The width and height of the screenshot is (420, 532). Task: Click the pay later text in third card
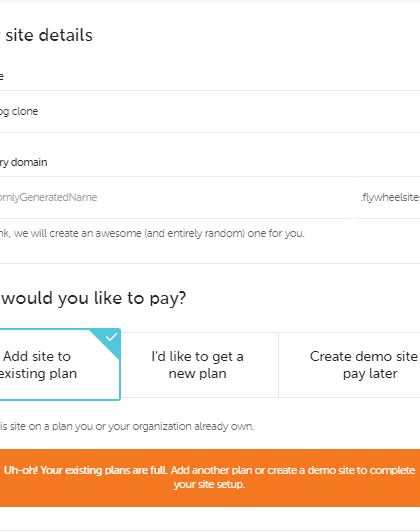pyautogui.click(x=370, y=374)
